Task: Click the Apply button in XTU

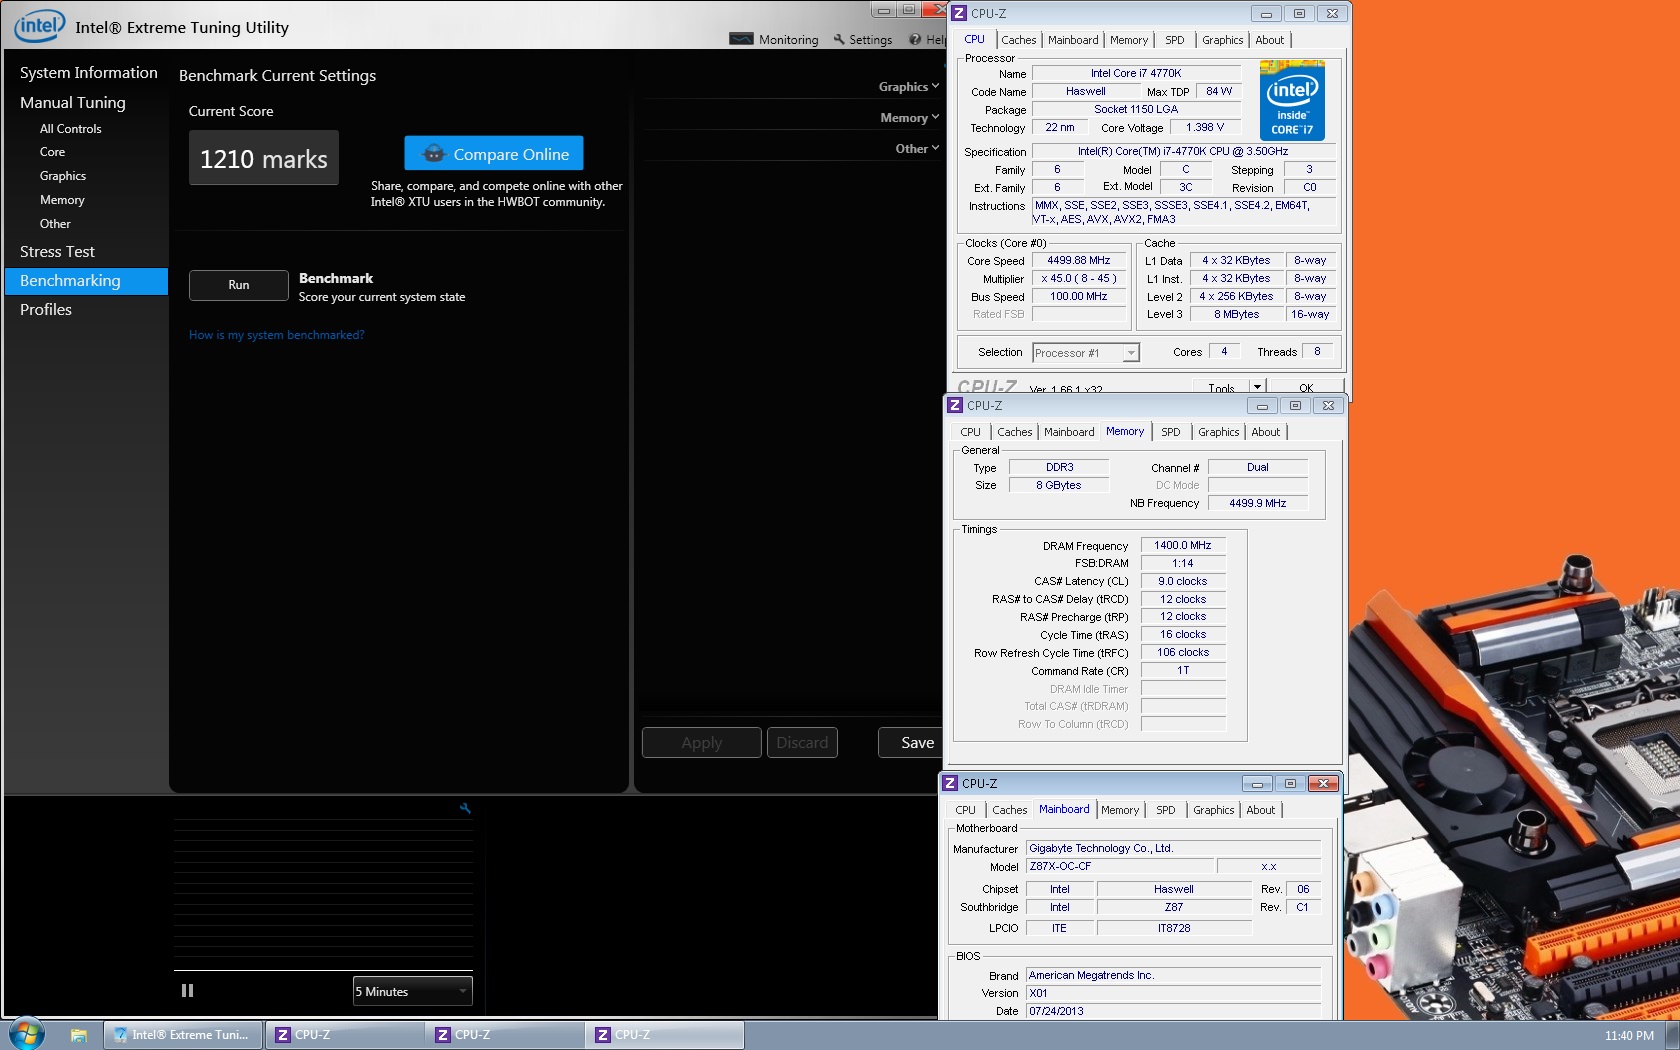Action: tap(702, 742)
